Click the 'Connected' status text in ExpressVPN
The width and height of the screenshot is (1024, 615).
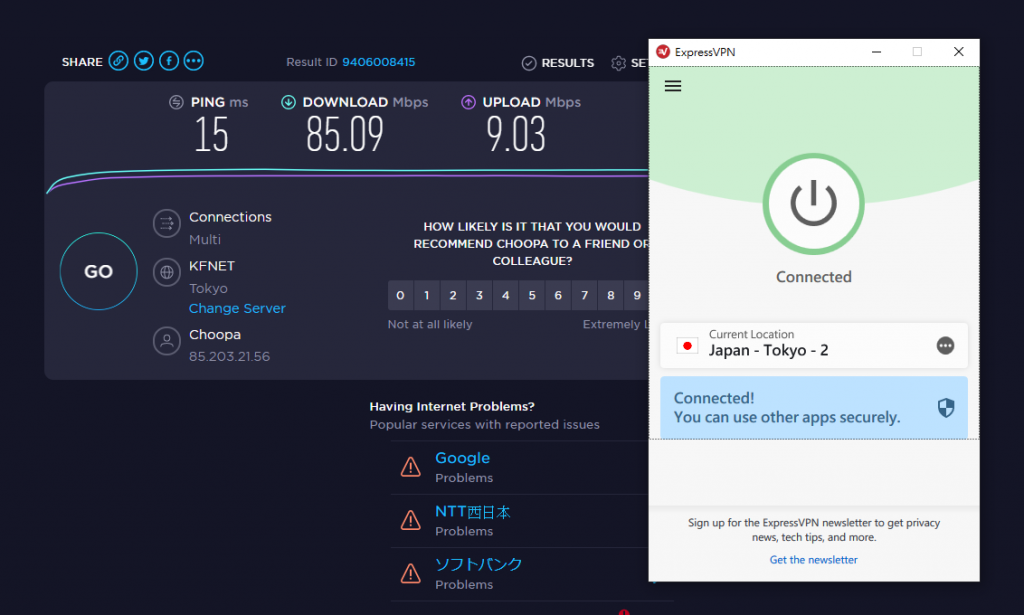coord(814,277)
